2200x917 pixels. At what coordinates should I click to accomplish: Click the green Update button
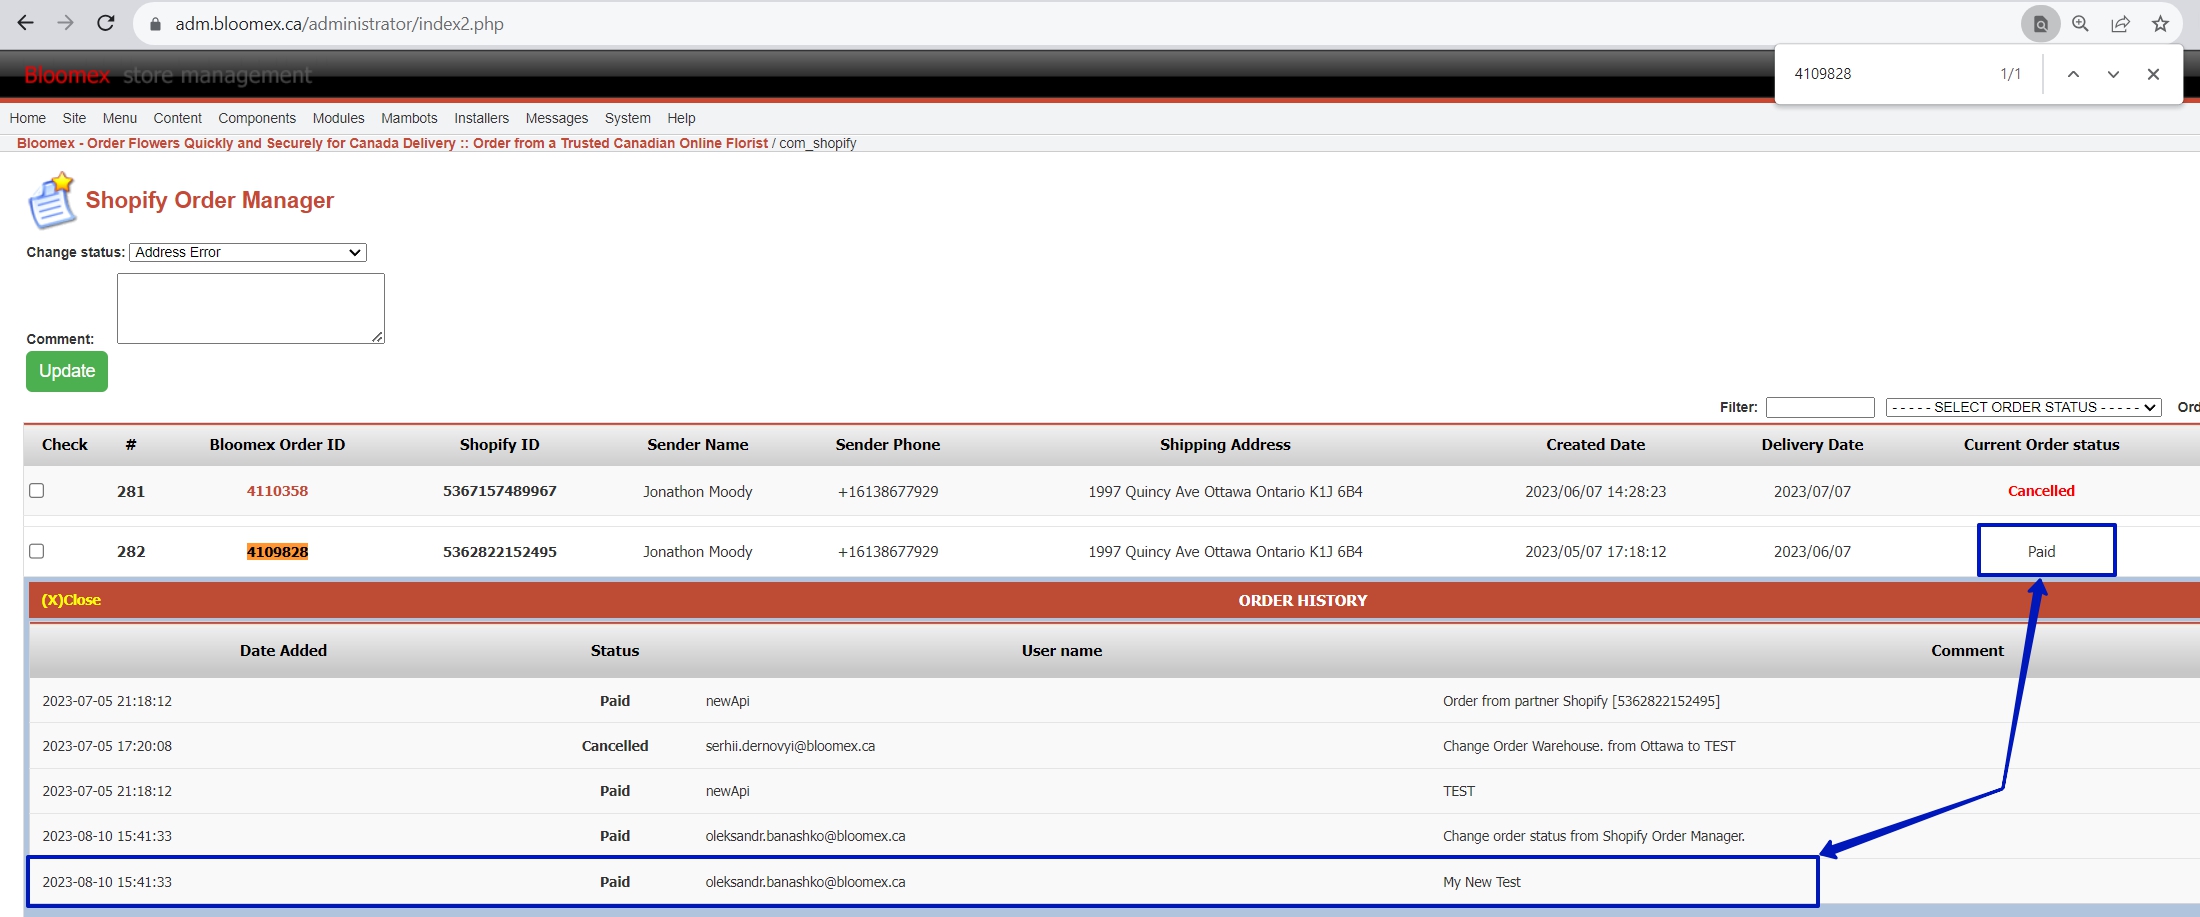click(67, 371)
